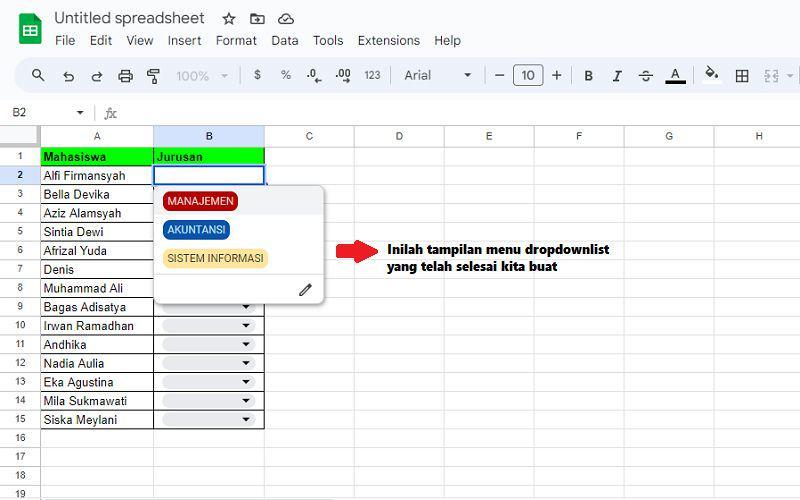Decrease decimal places
800x500 pixels.
(x=314, y=76)
